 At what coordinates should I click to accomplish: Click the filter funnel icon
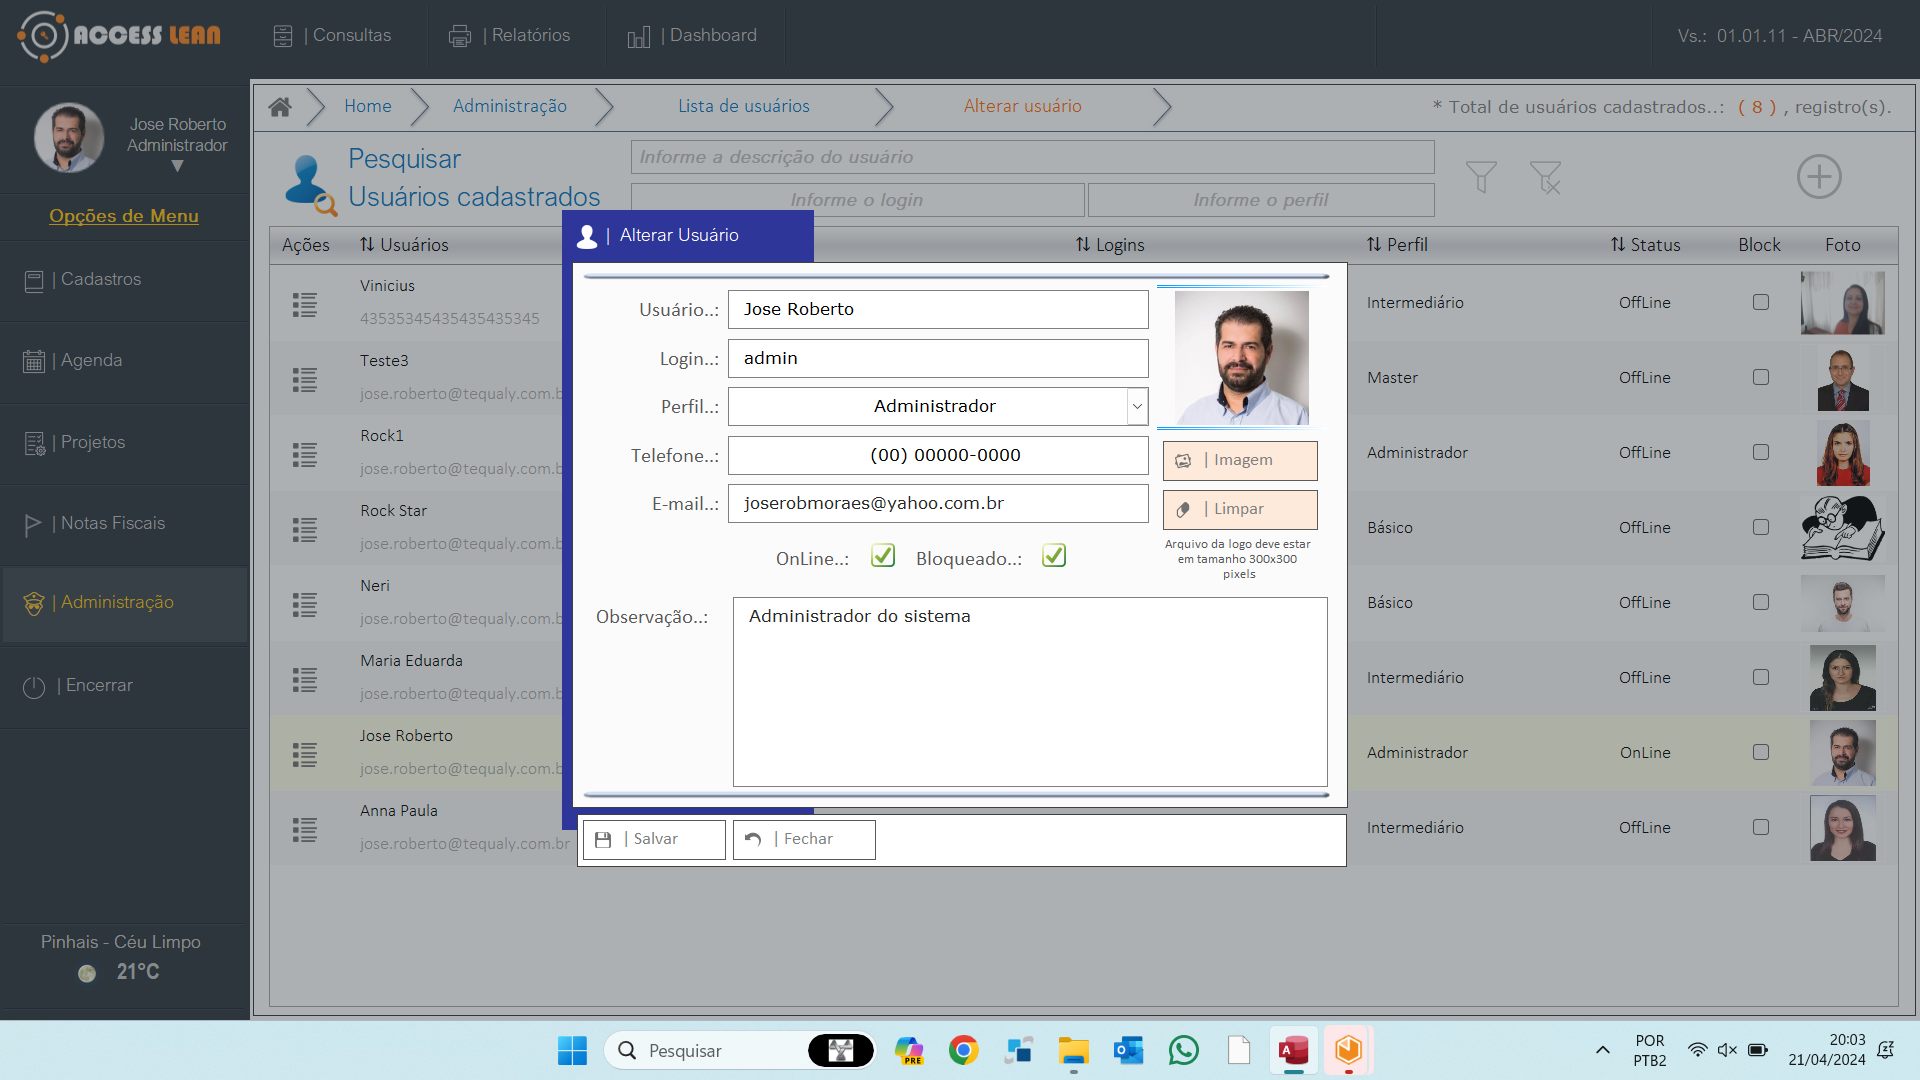pos(1481,177)
